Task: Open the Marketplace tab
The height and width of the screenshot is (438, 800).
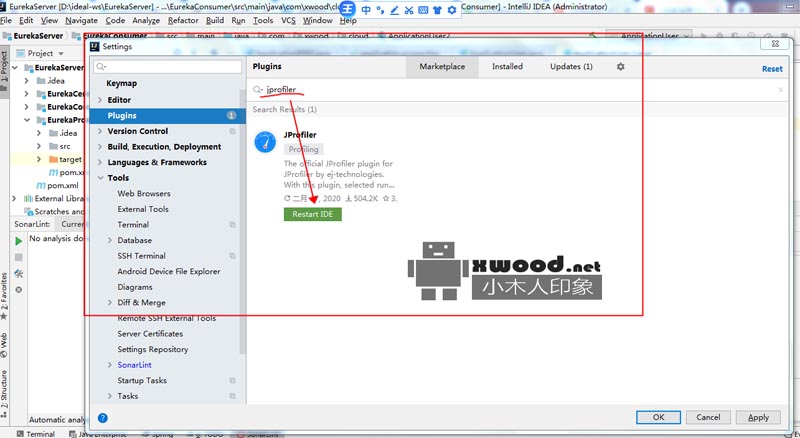Action: [x=442, y=66]
